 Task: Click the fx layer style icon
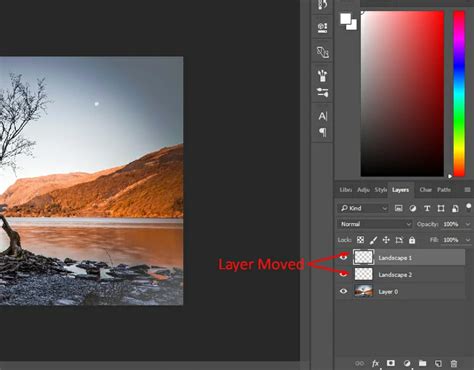(x=375, y=363)
